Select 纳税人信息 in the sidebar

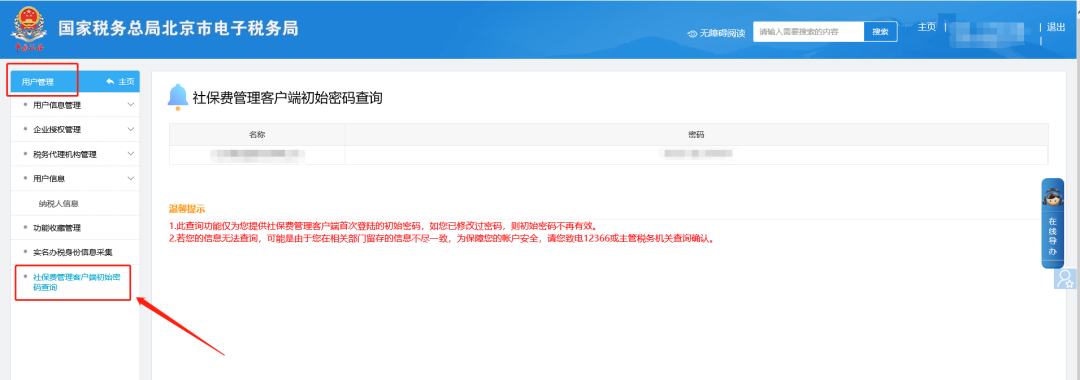click(59, 204)
